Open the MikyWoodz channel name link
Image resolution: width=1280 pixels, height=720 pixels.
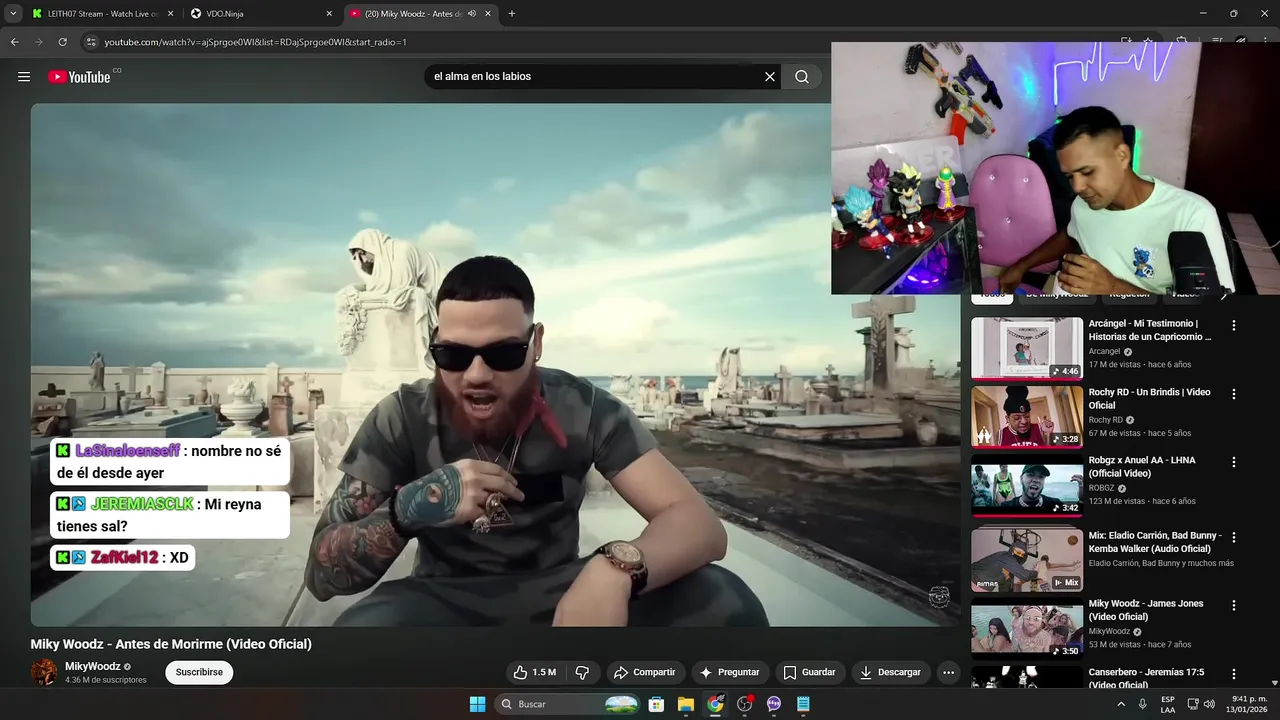pos(92,666)
